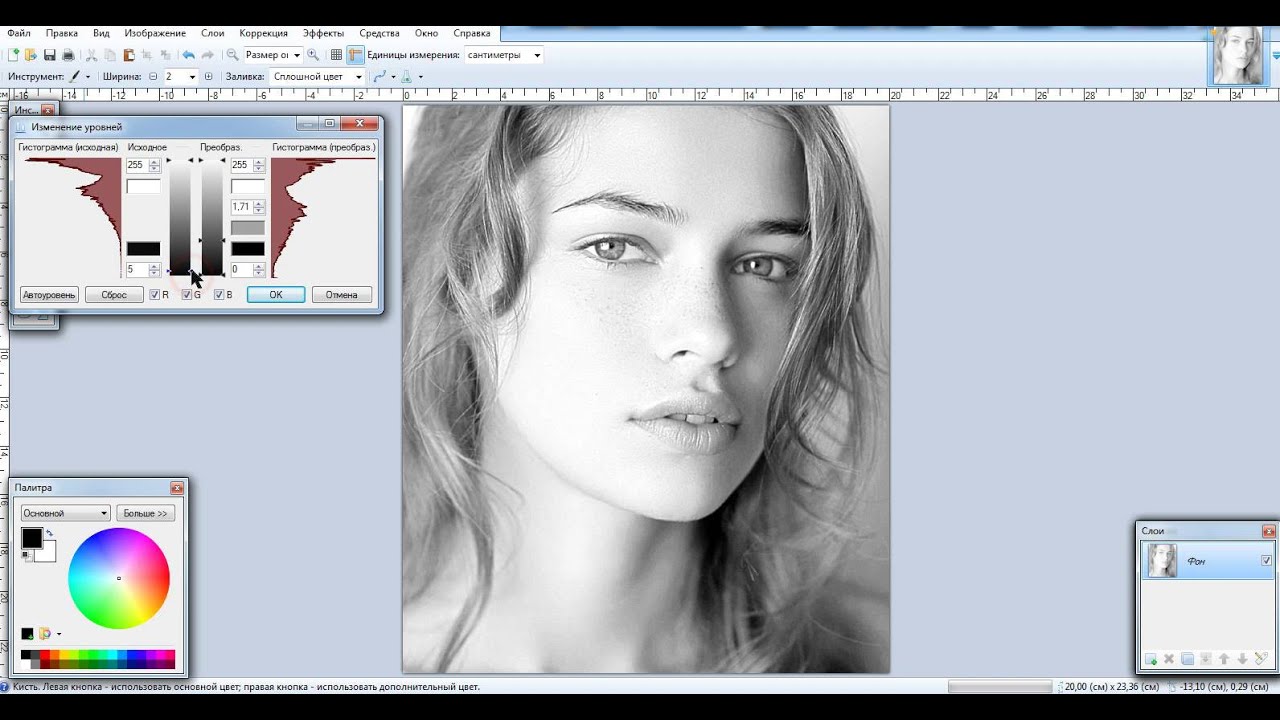Open layer properties icon in Слои panel
1280x720 pixels.
tap(1261, 659)
